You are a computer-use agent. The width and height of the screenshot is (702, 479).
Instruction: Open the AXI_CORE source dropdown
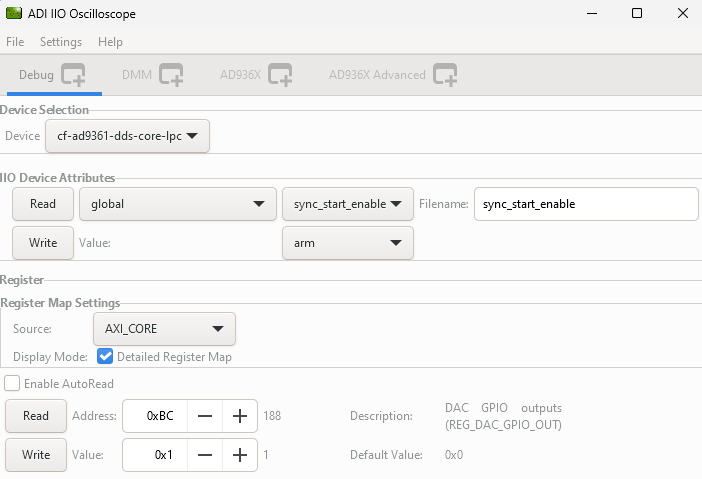(164, 329)
